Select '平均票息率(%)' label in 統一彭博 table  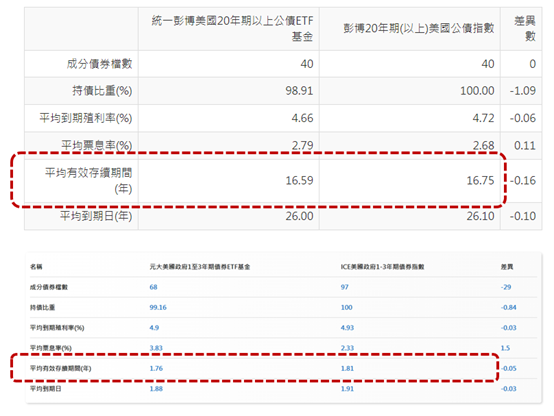click(x=96, y=145)
